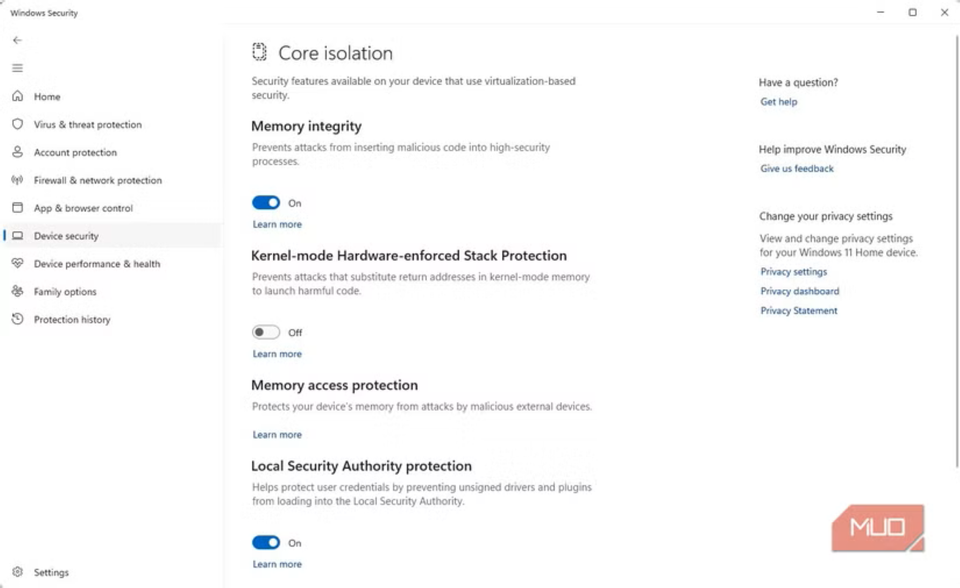
Task: Click the Home house icon
Action: point(17,97)
